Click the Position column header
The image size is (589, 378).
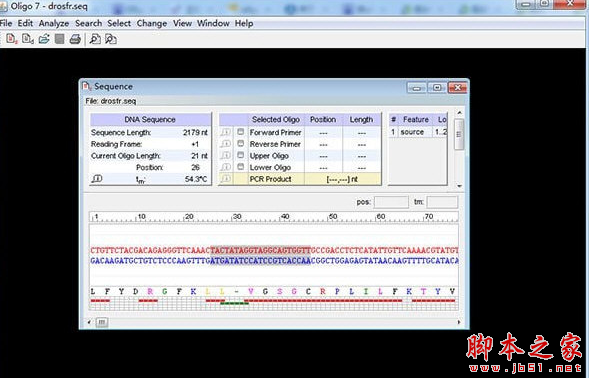point(323,119)
